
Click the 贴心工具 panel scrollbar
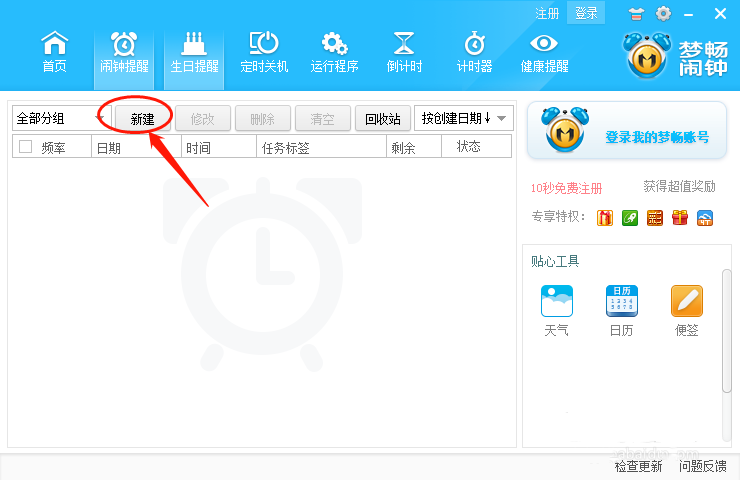tap(726, 330)
